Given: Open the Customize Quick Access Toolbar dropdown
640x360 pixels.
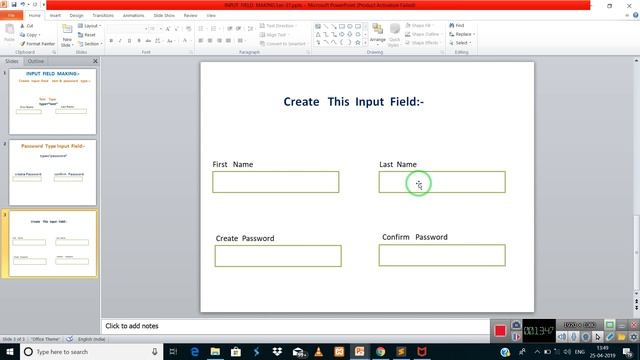Looking at the screenshot, I should 44,4.
